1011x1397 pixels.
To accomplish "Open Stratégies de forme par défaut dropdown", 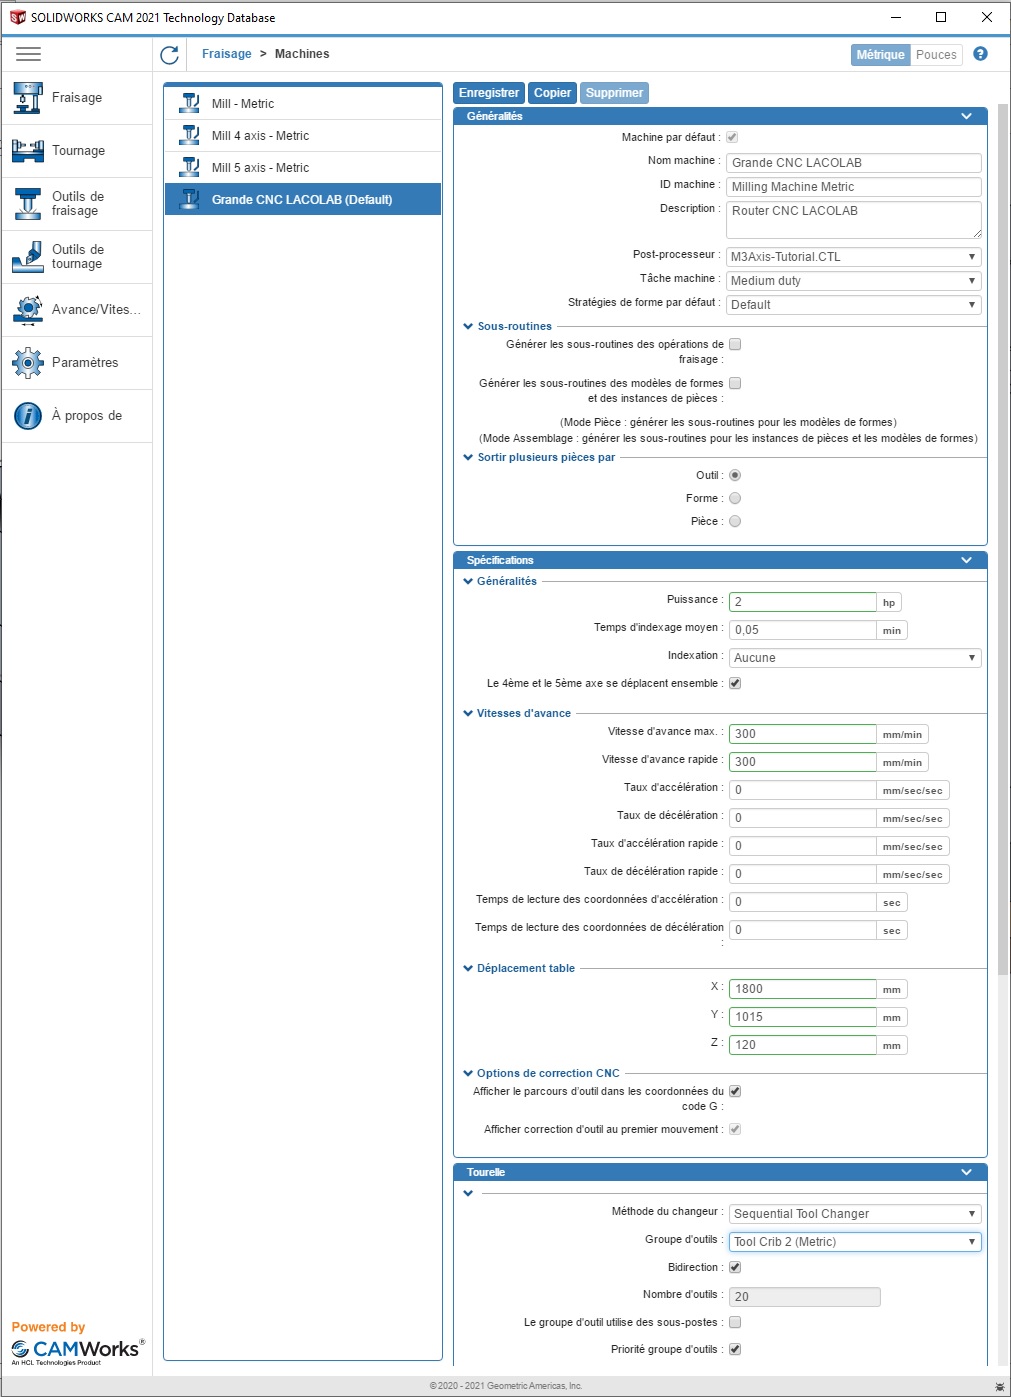I will coord(854,305).
